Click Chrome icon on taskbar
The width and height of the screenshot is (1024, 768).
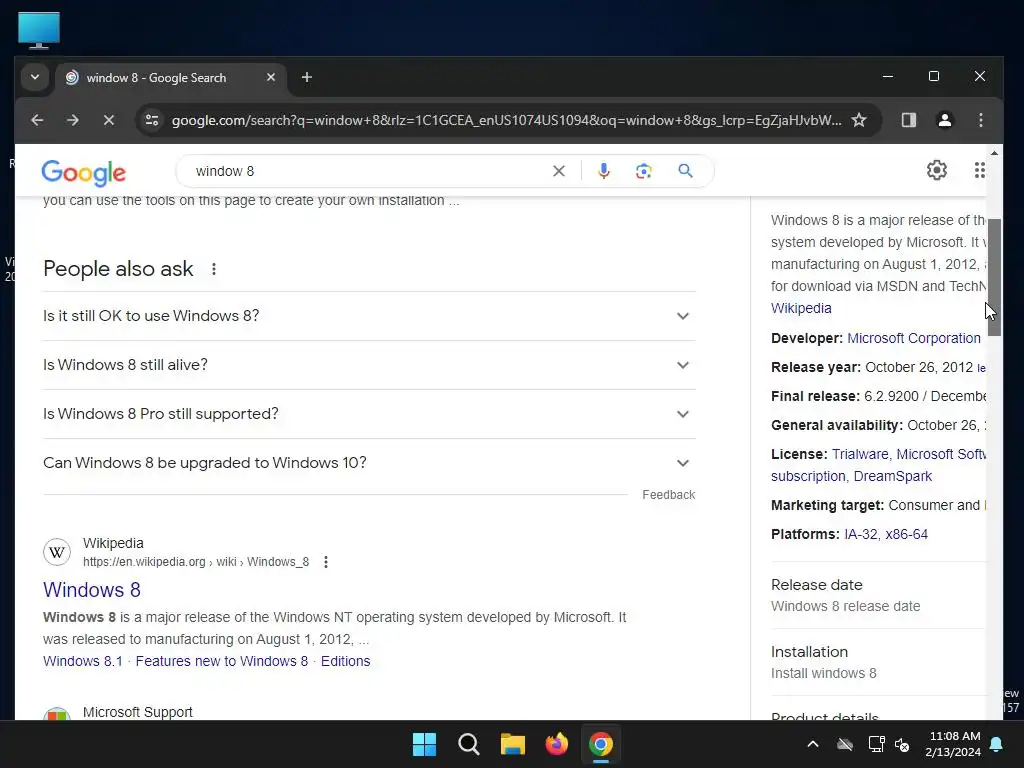tap(601, 744)
